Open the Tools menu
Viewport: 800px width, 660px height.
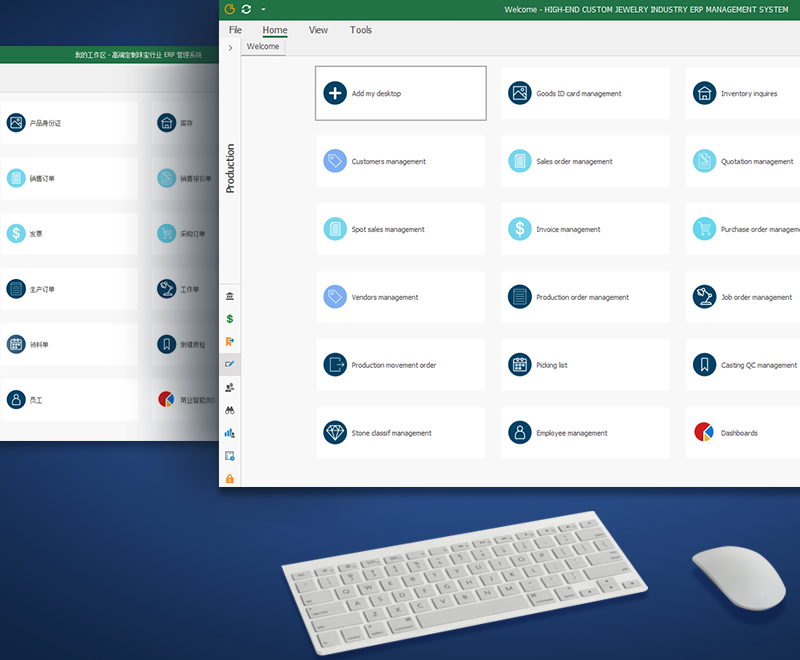point(361,30)
